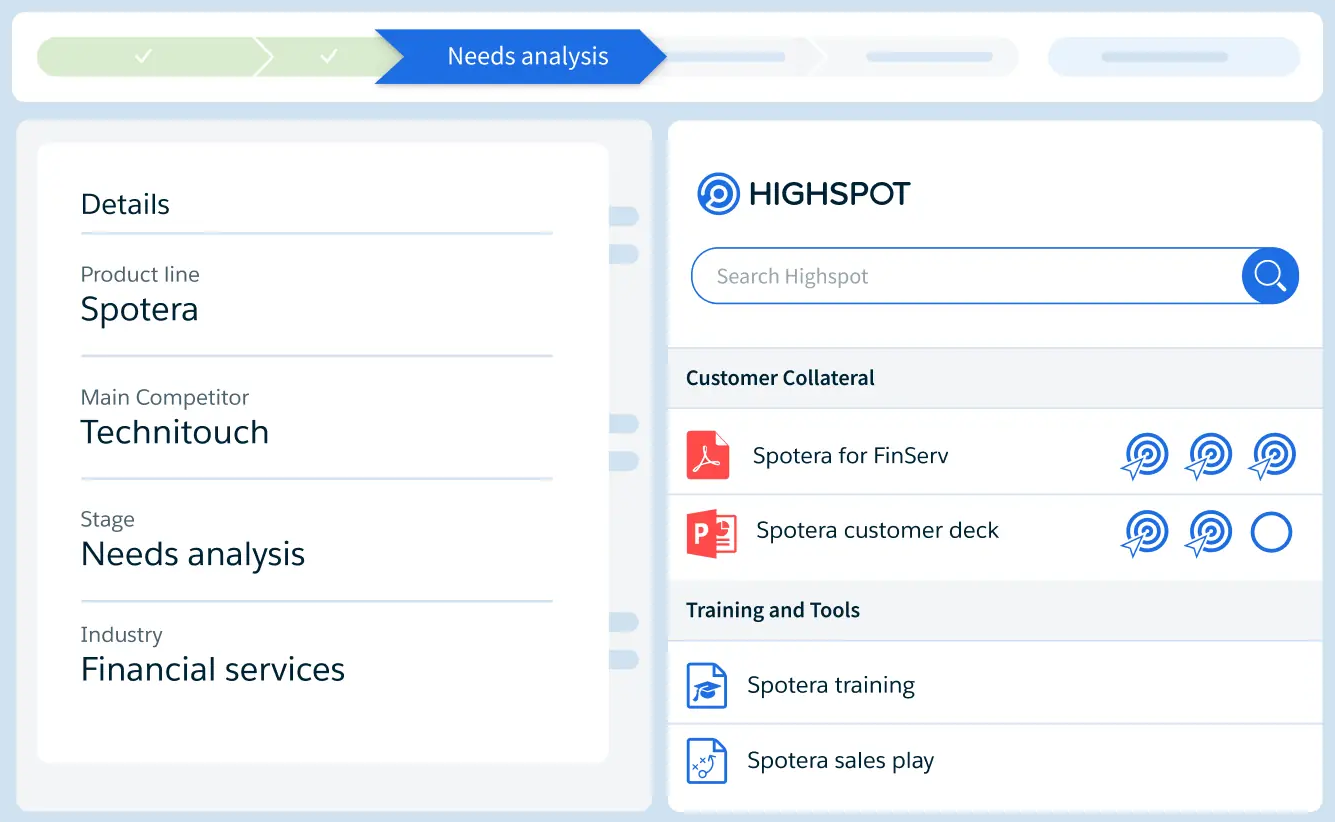The width and height of the screenshot is (1335, 822).
Task: Click first target icon in Spotera for FinServ row
Action: (x=1144, y=456)
